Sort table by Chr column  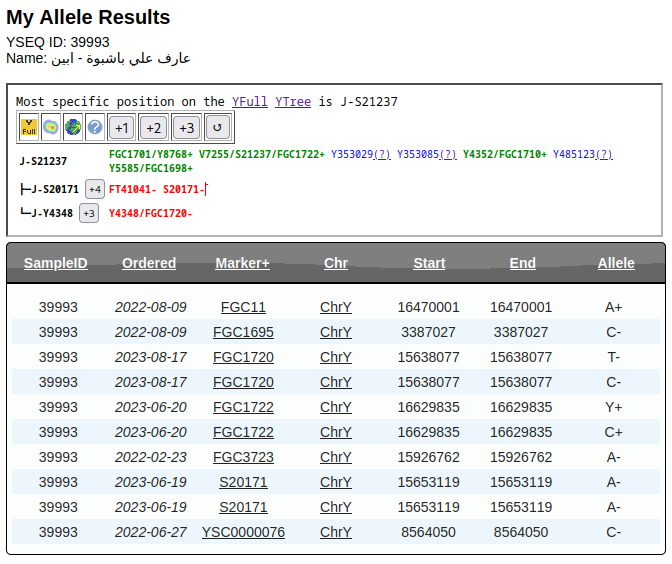pos(336,263)
